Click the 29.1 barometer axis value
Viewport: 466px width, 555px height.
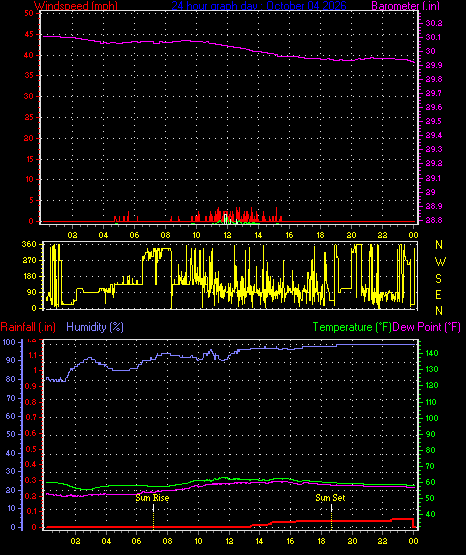point(434,178)
